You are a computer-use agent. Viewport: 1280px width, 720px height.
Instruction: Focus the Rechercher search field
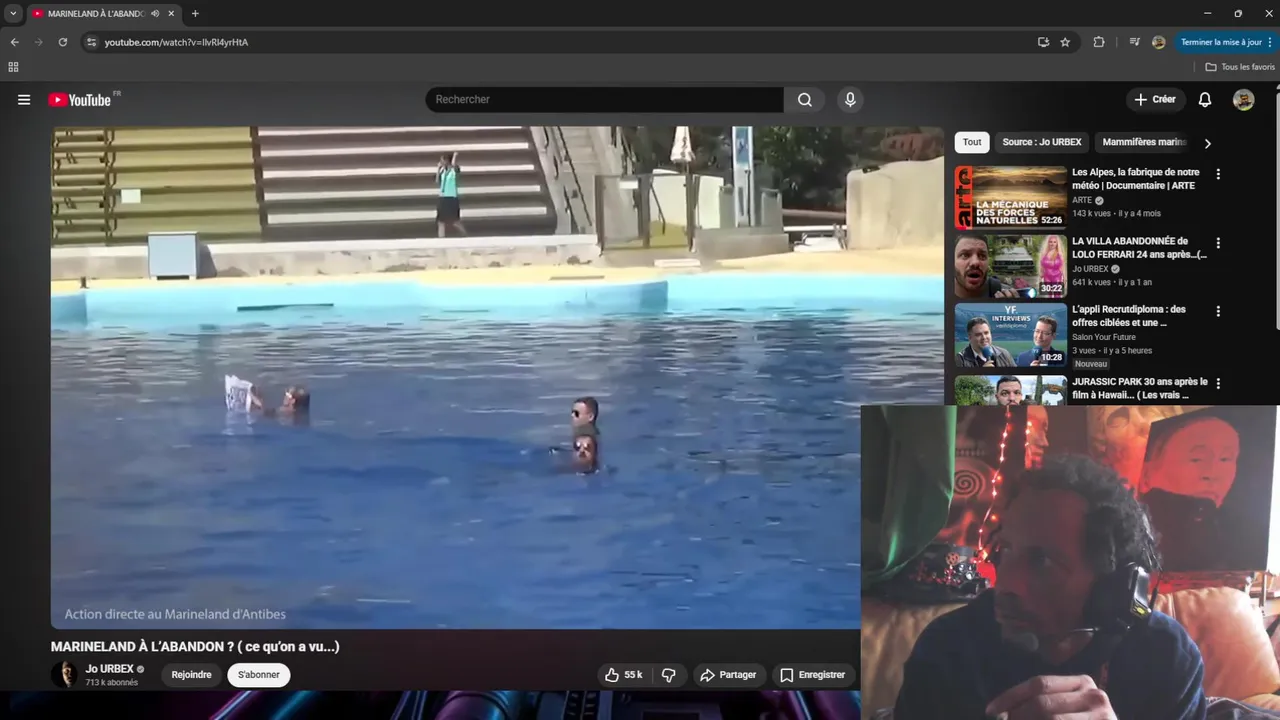click(605, 100)
